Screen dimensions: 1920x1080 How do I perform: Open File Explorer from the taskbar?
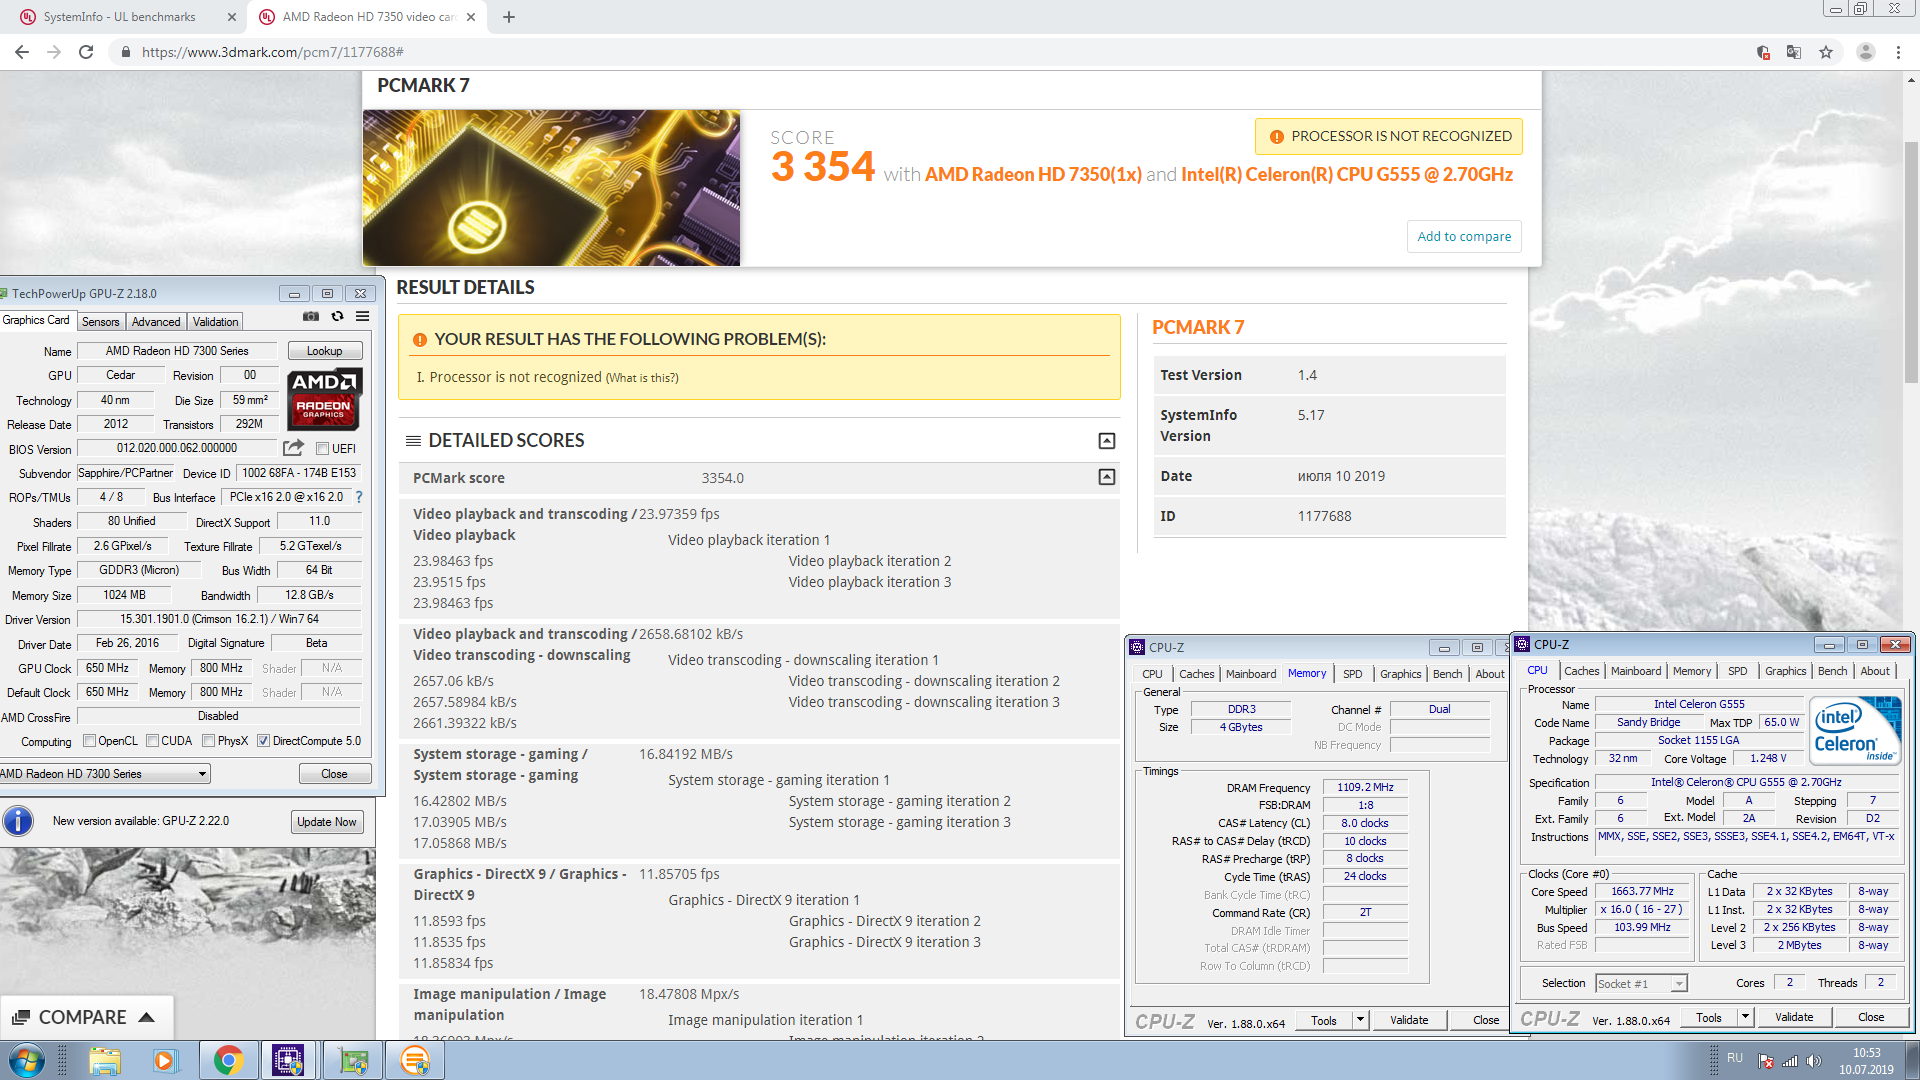coord(105,1060)
